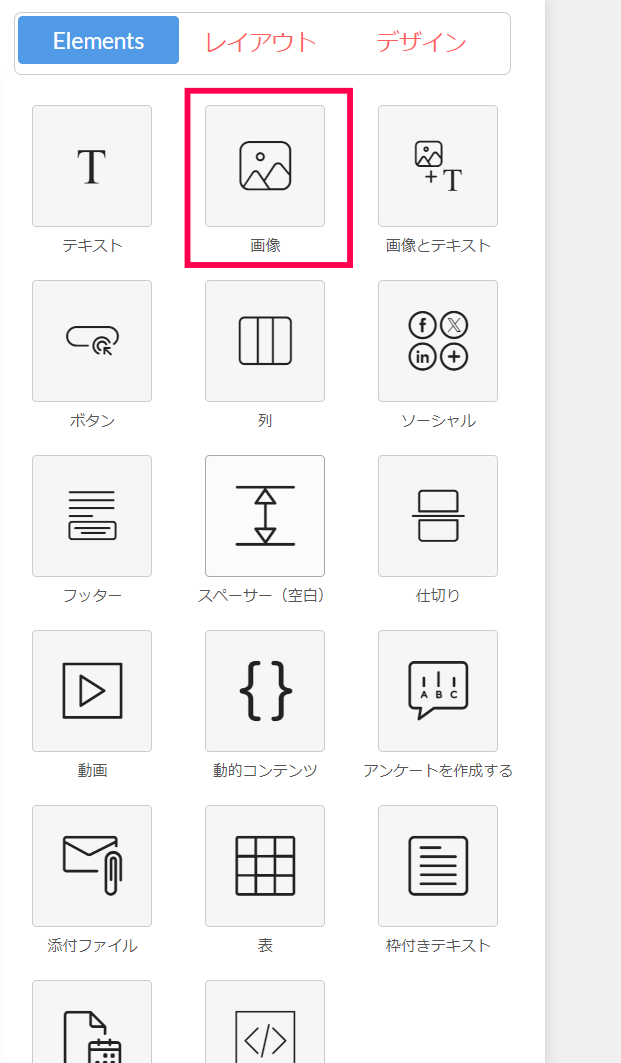Select the 枠付きテキスト element
The image size is (621, 1063).
click(x=438, y=866)
